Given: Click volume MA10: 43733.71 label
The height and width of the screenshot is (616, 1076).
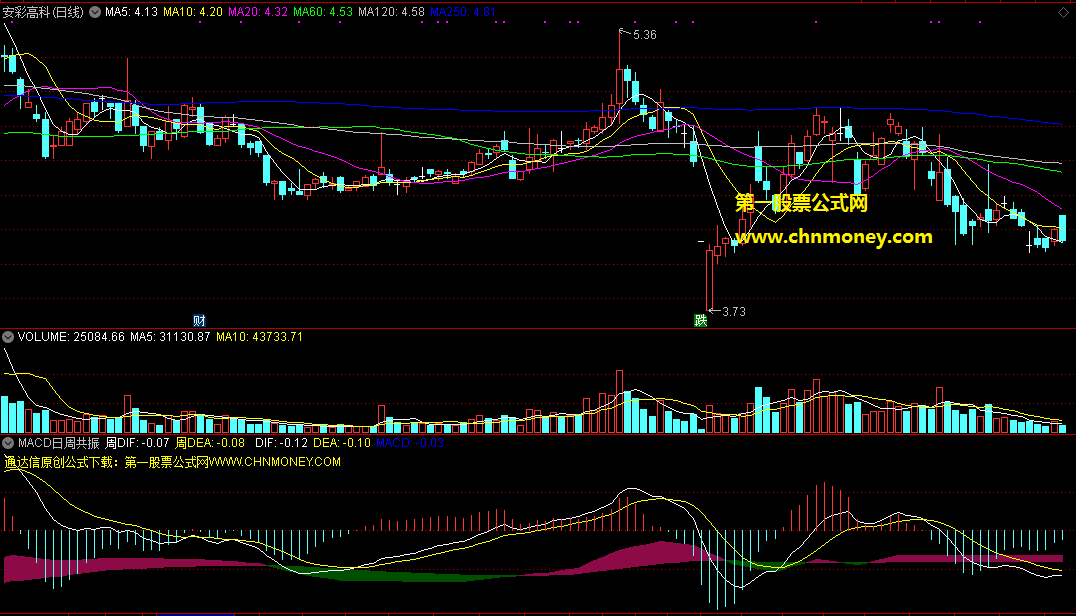Looking at the screenshot, I should (259, 337).
